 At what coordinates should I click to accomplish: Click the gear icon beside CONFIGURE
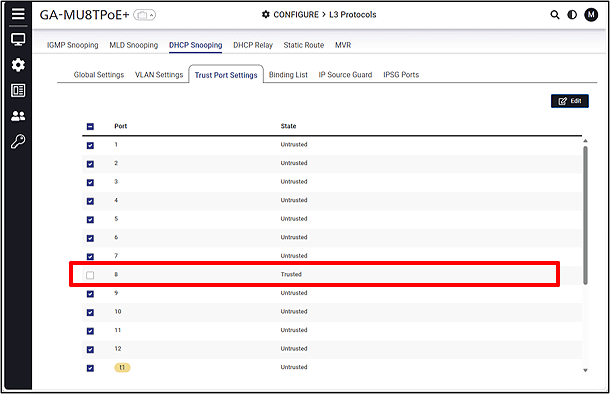coord(266,14)
